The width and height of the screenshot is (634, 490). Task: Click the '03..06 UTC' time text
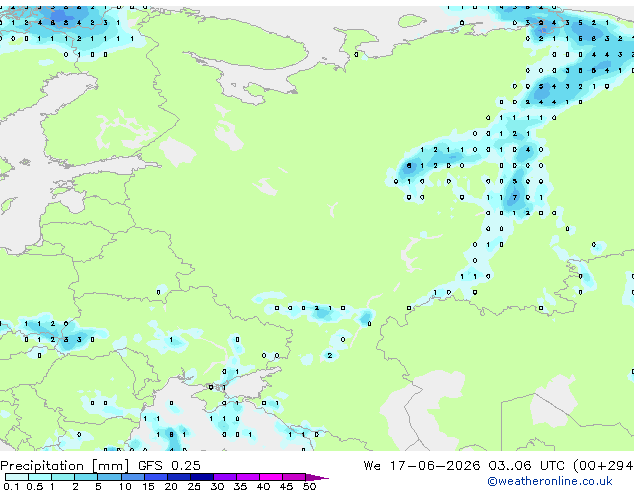(x=526, y=466)
